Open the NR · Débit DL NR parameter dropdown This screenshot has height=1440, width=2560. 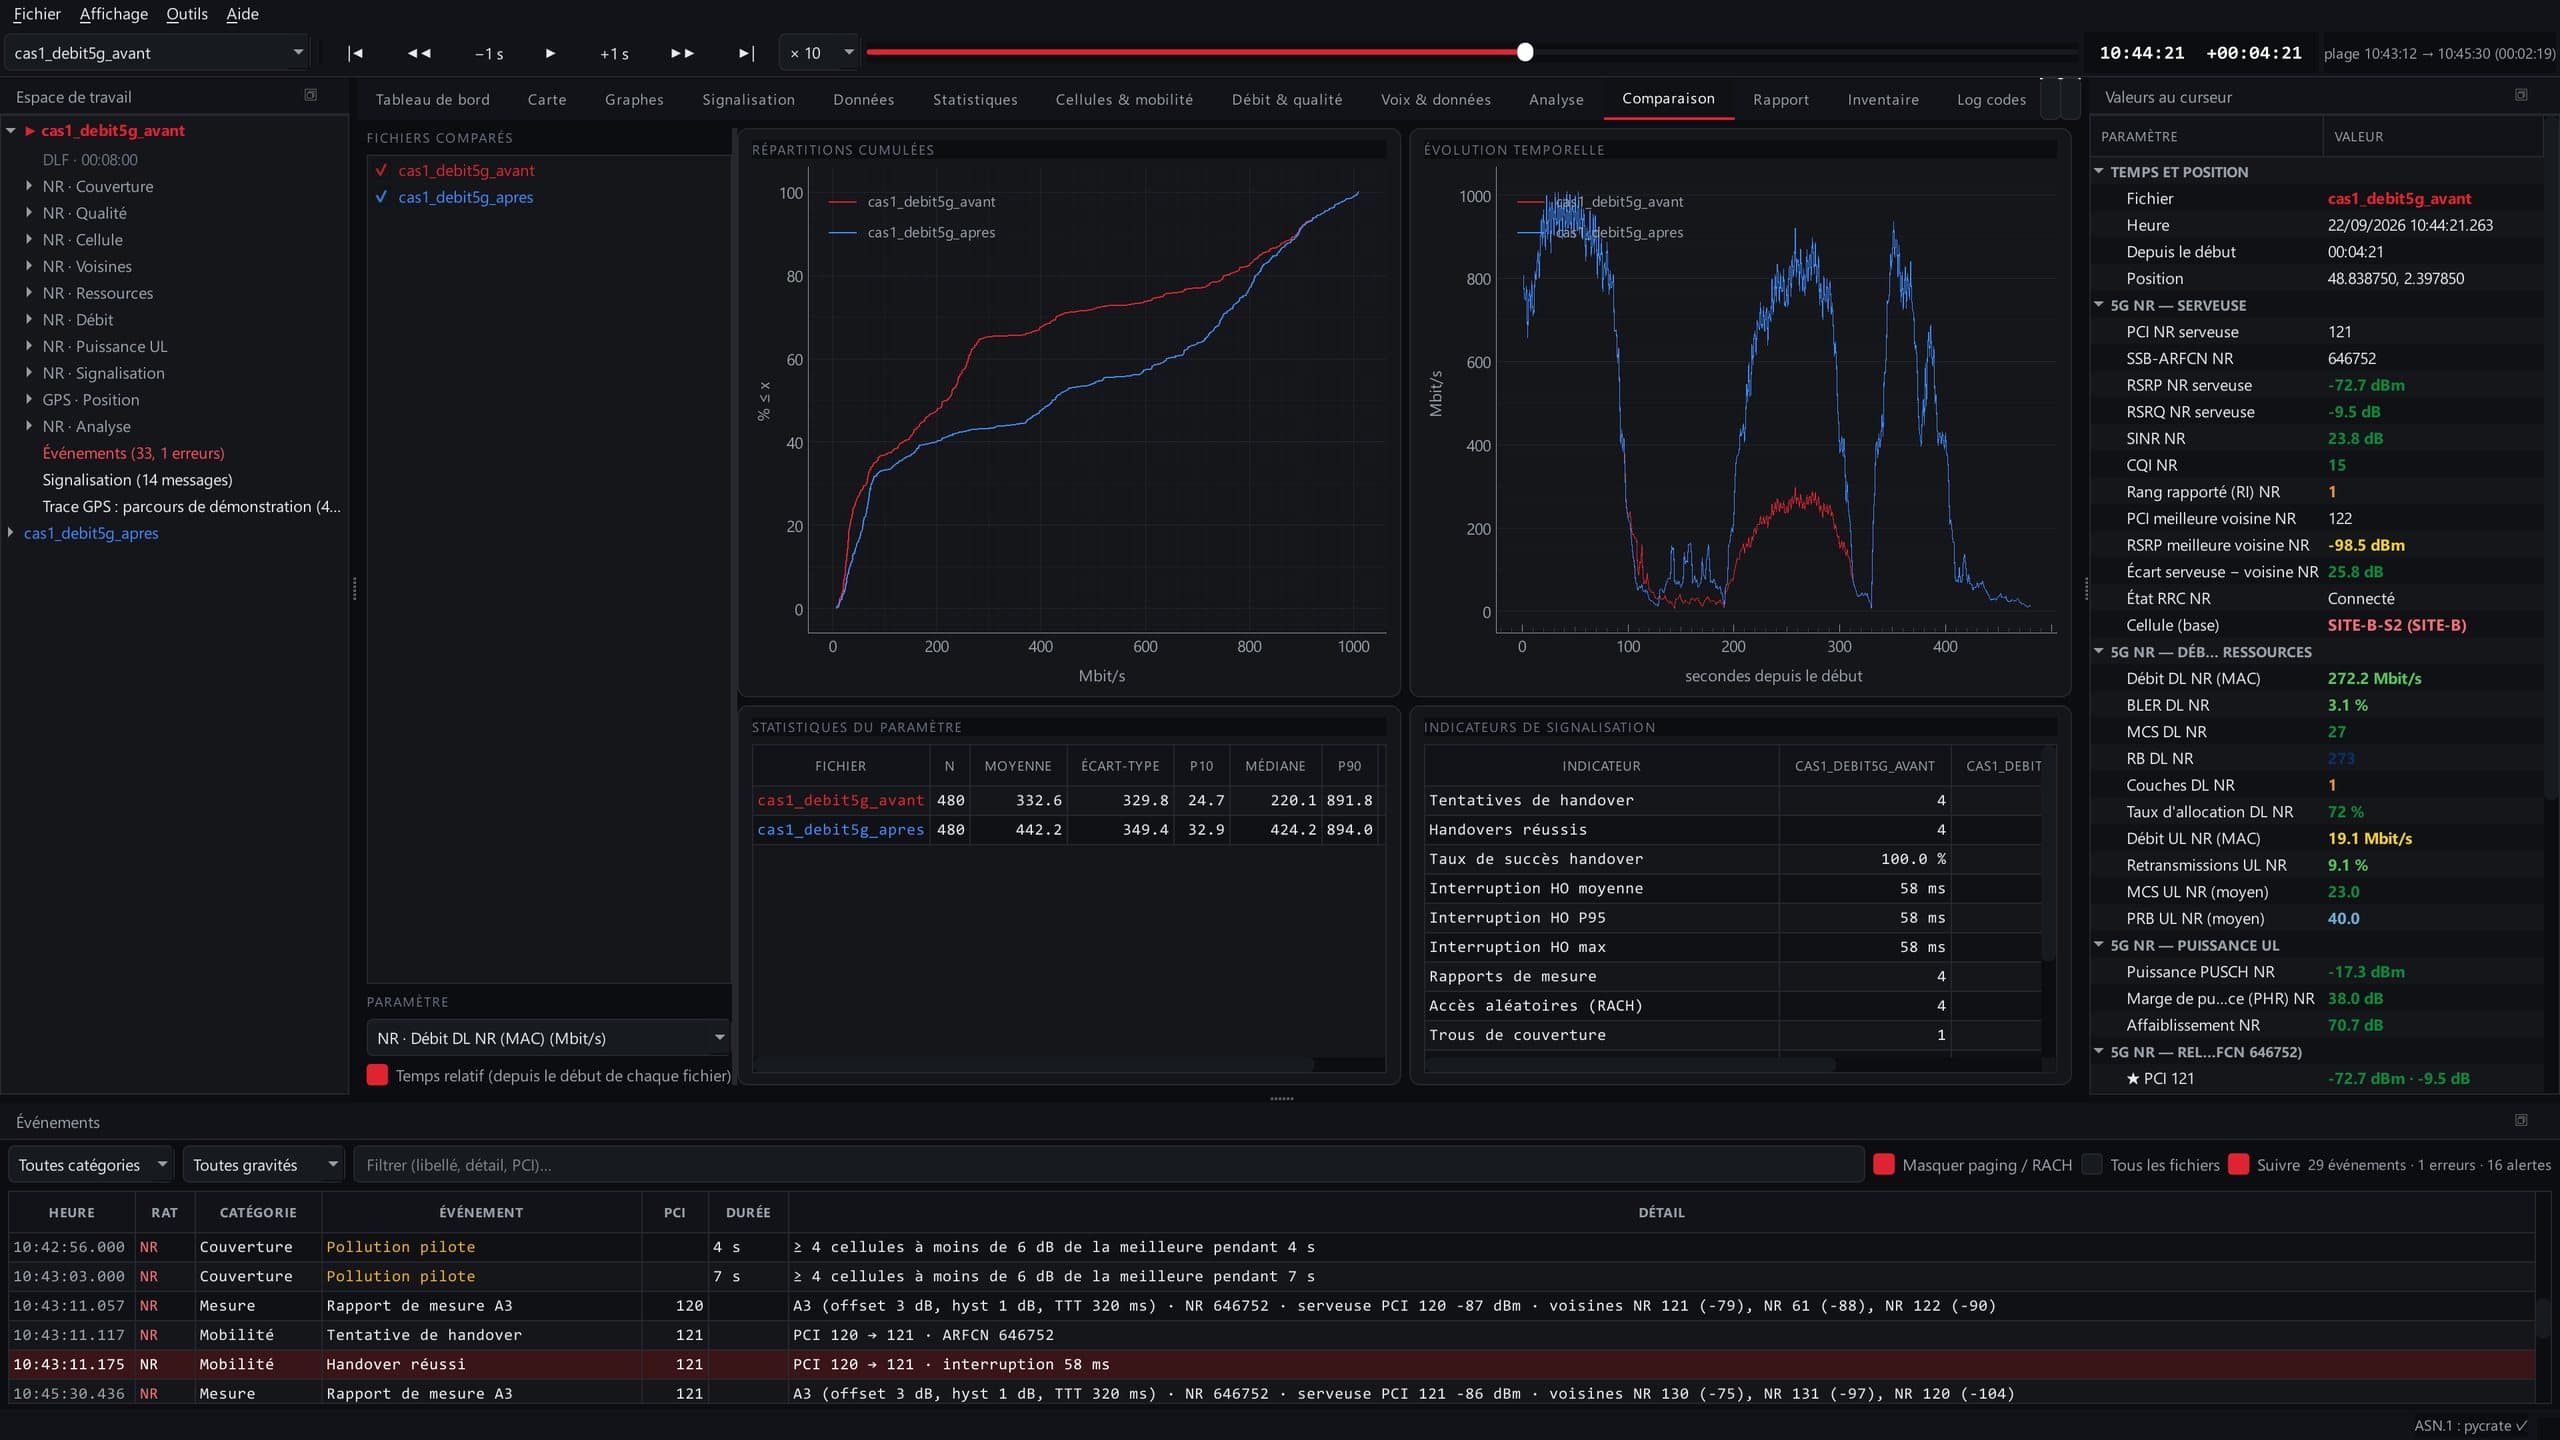pos(548,1038)
